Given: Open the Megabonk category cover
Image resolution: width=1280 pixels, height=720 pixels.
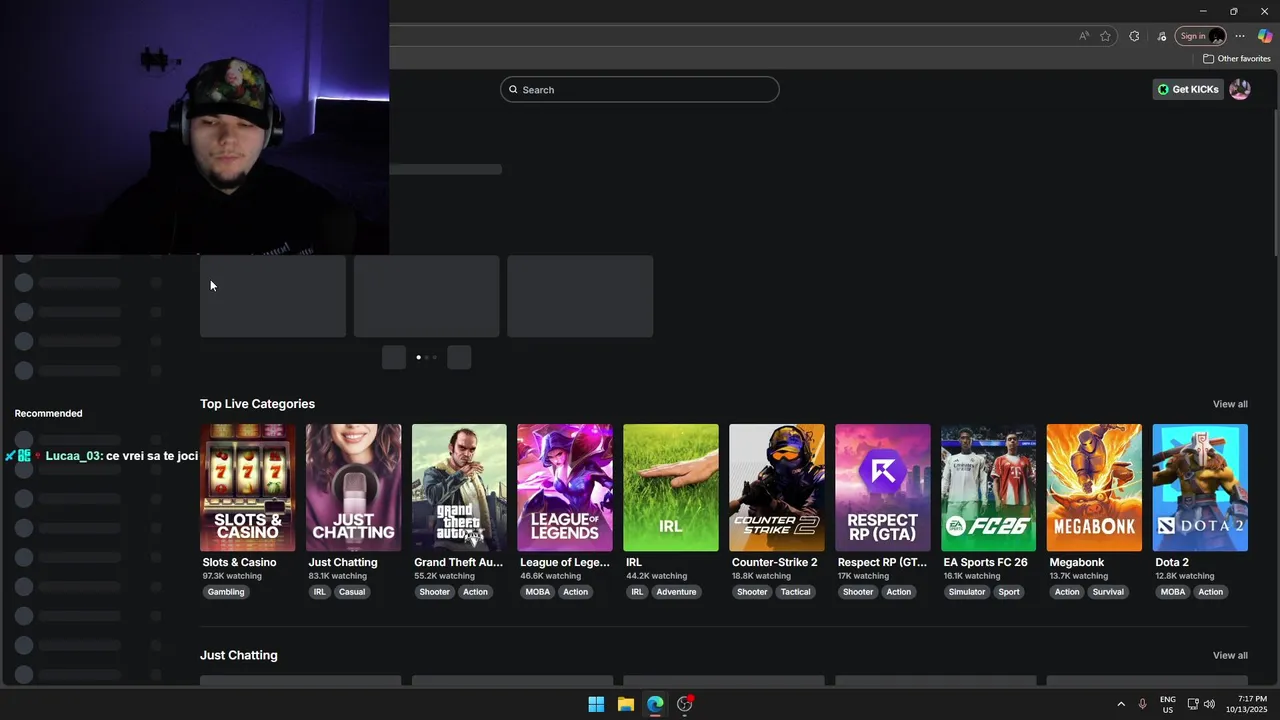Looking at the screenshot, I should click(x=1094, y=487).
